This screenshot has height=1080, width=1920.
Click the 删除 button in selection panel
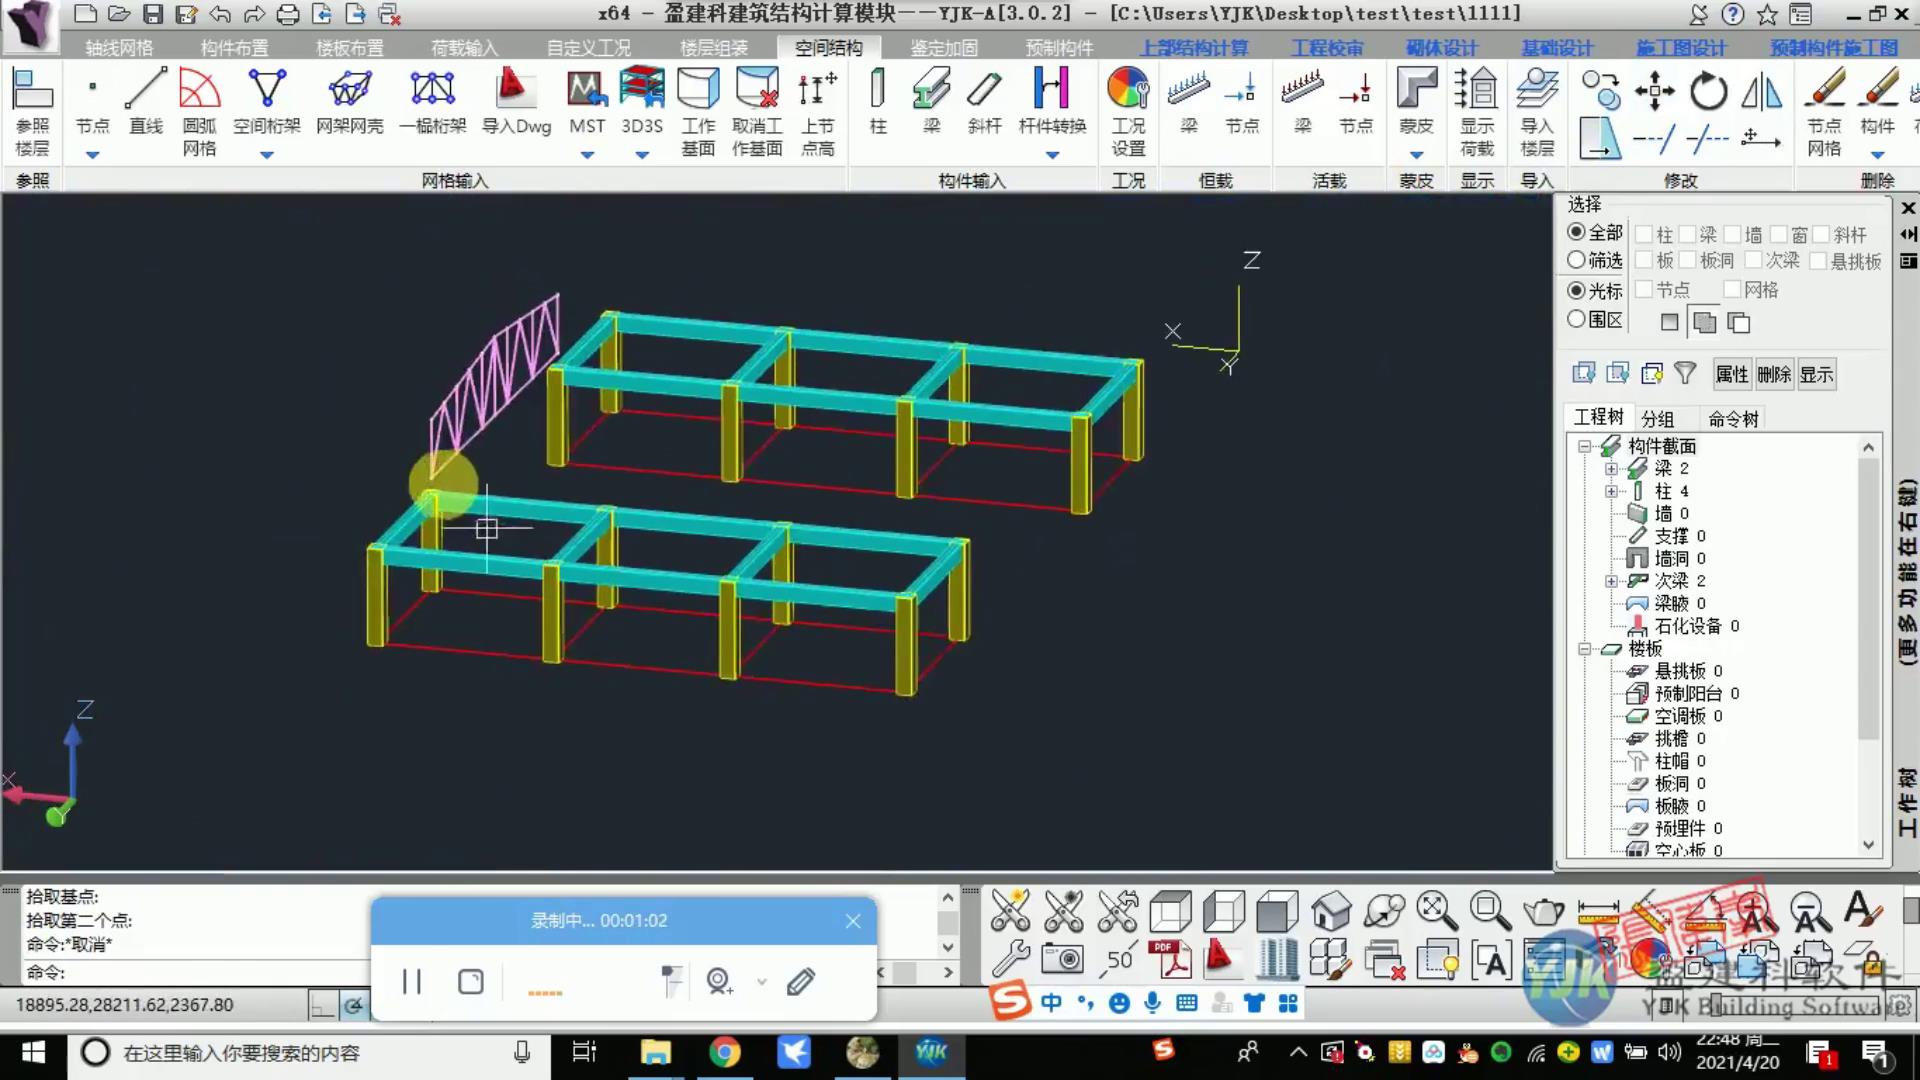point(1774,374)
